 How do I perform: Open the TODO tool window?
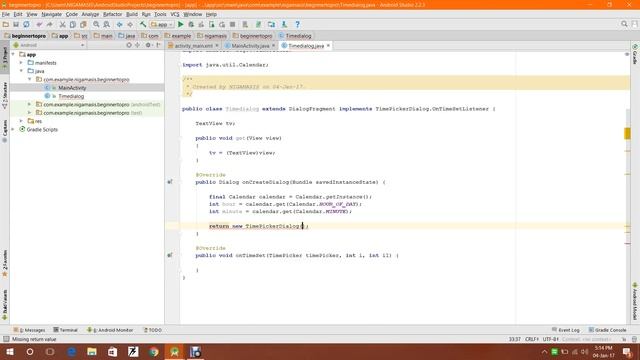coord(153,330)
